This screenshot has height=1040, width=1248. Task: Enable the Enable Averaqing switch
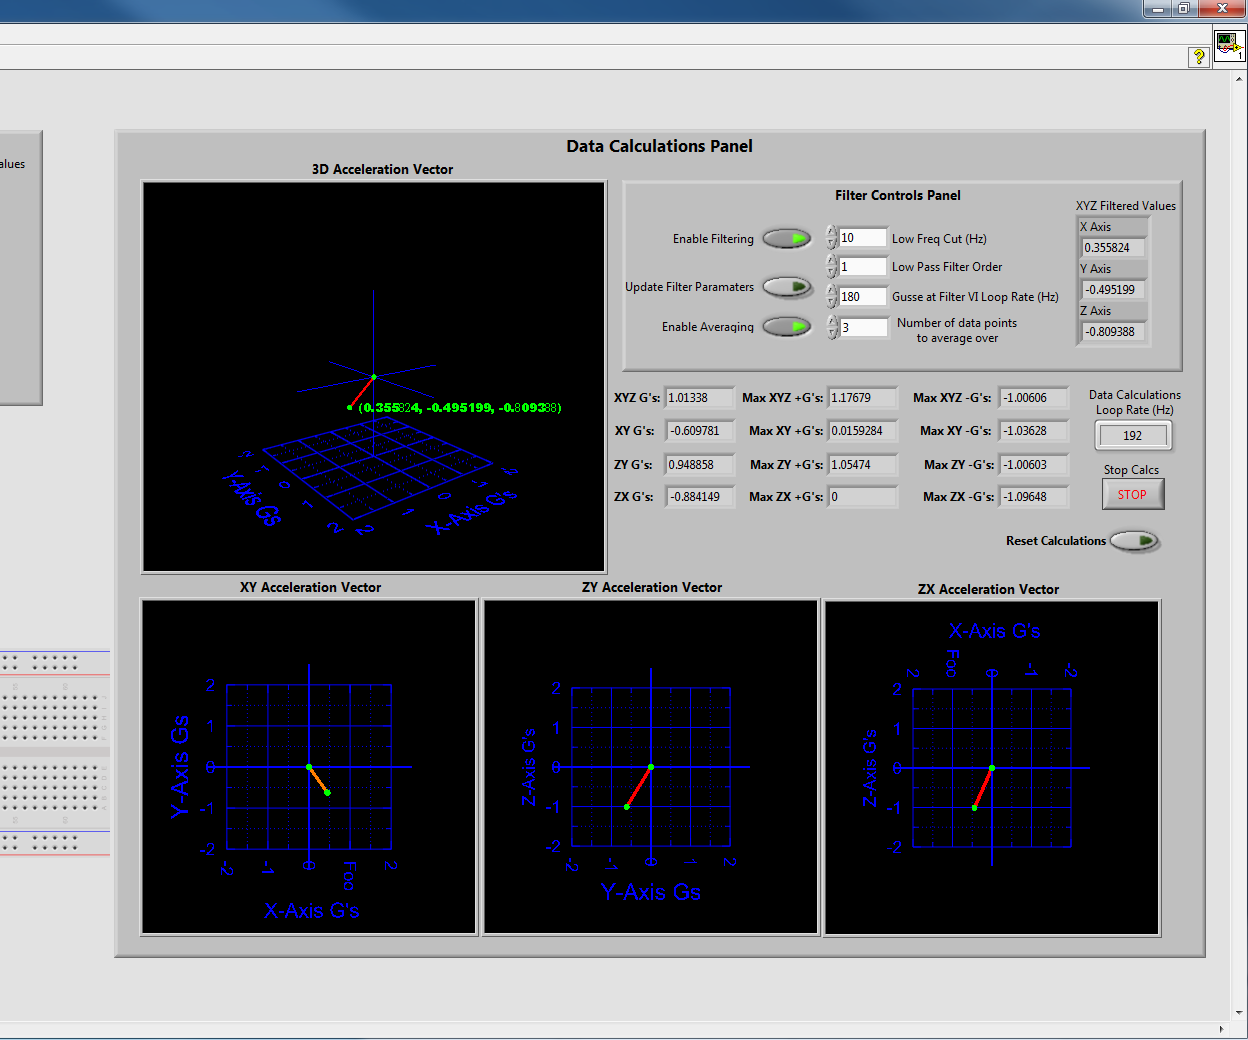(x=787, y=326)
